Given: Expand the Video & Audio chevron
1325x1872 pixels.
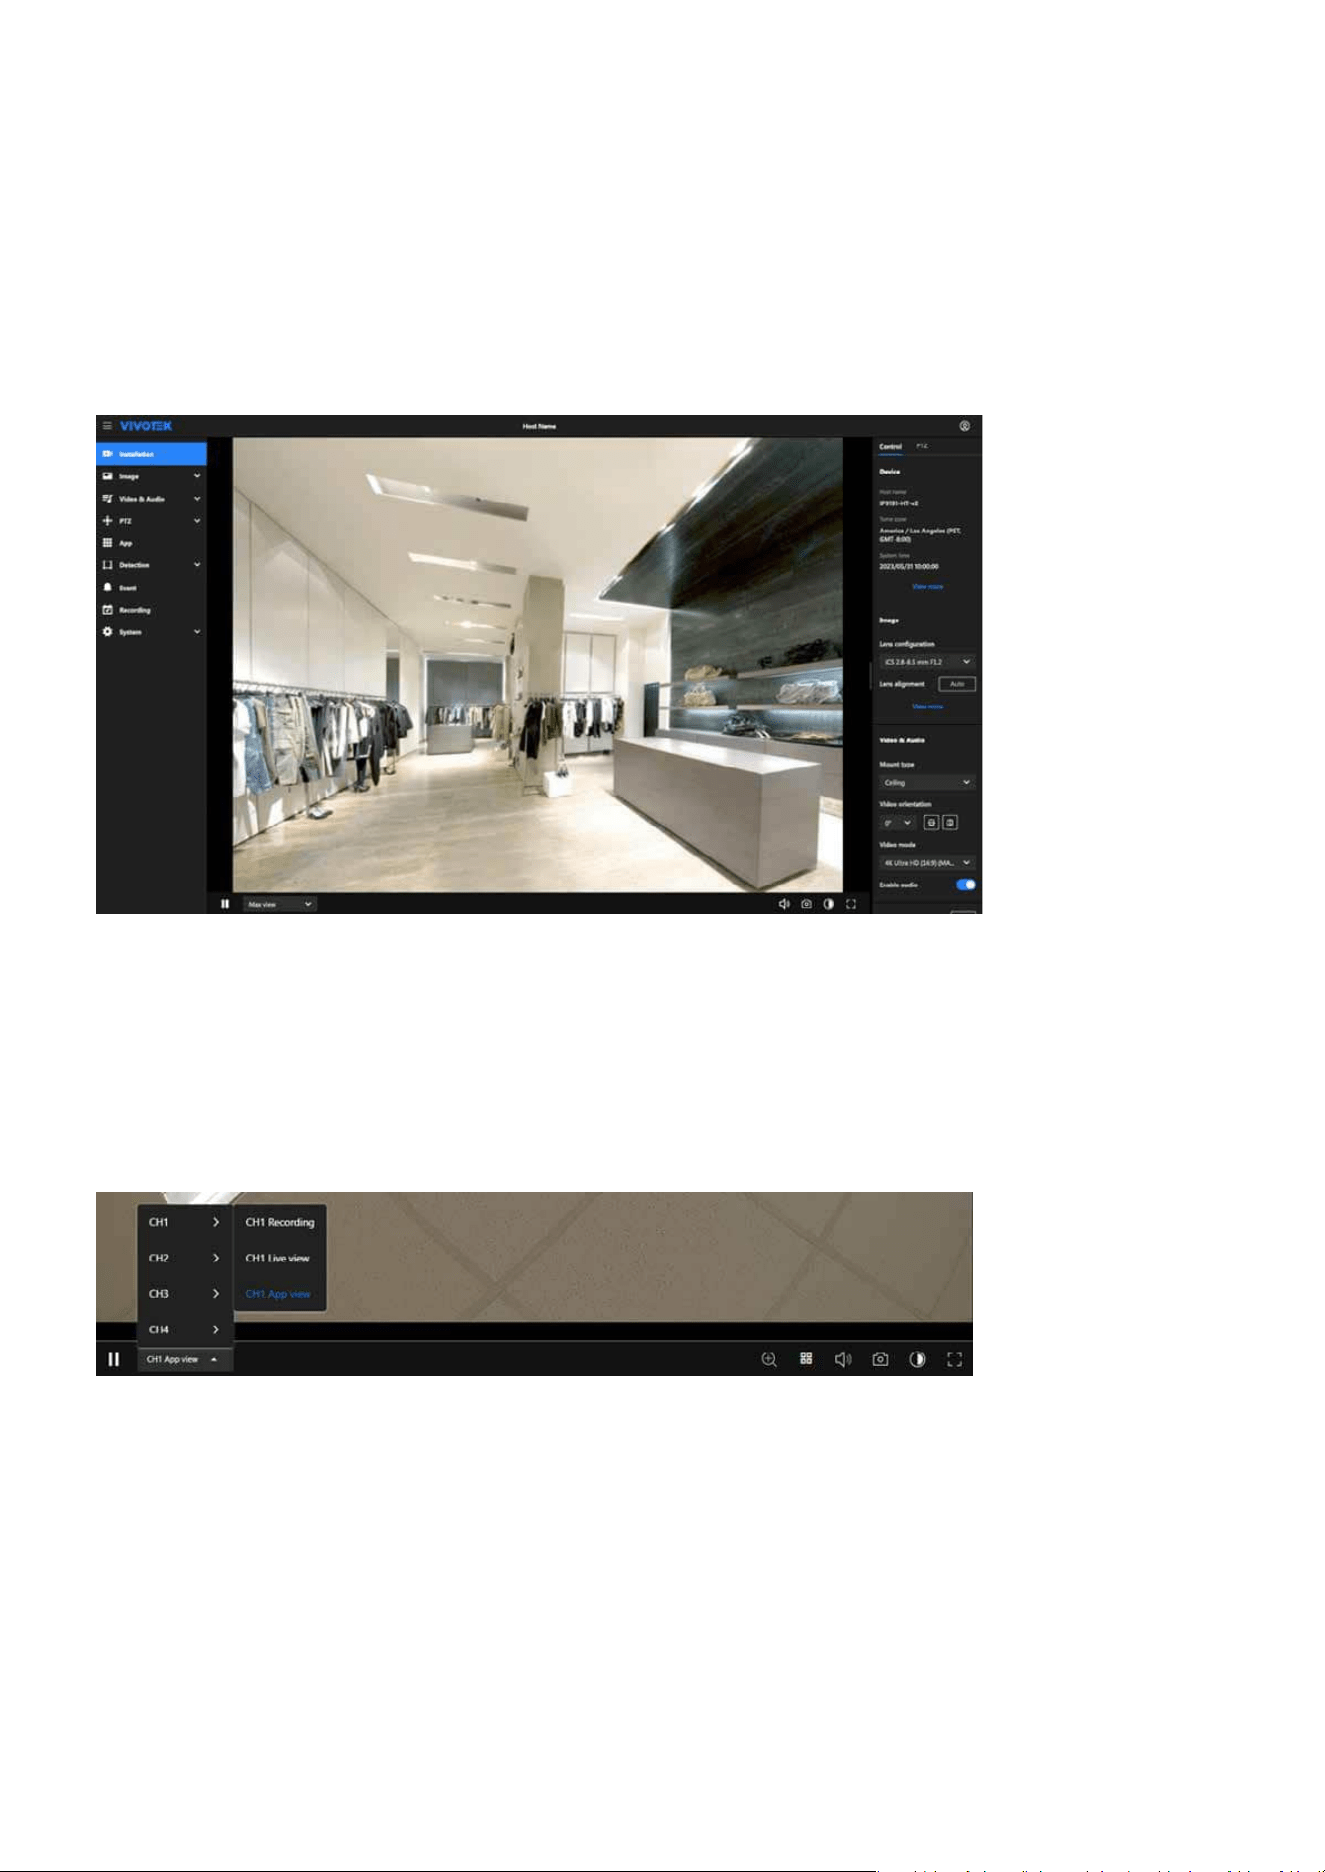Looking at the screenshot, I should (x=197, y=498).
